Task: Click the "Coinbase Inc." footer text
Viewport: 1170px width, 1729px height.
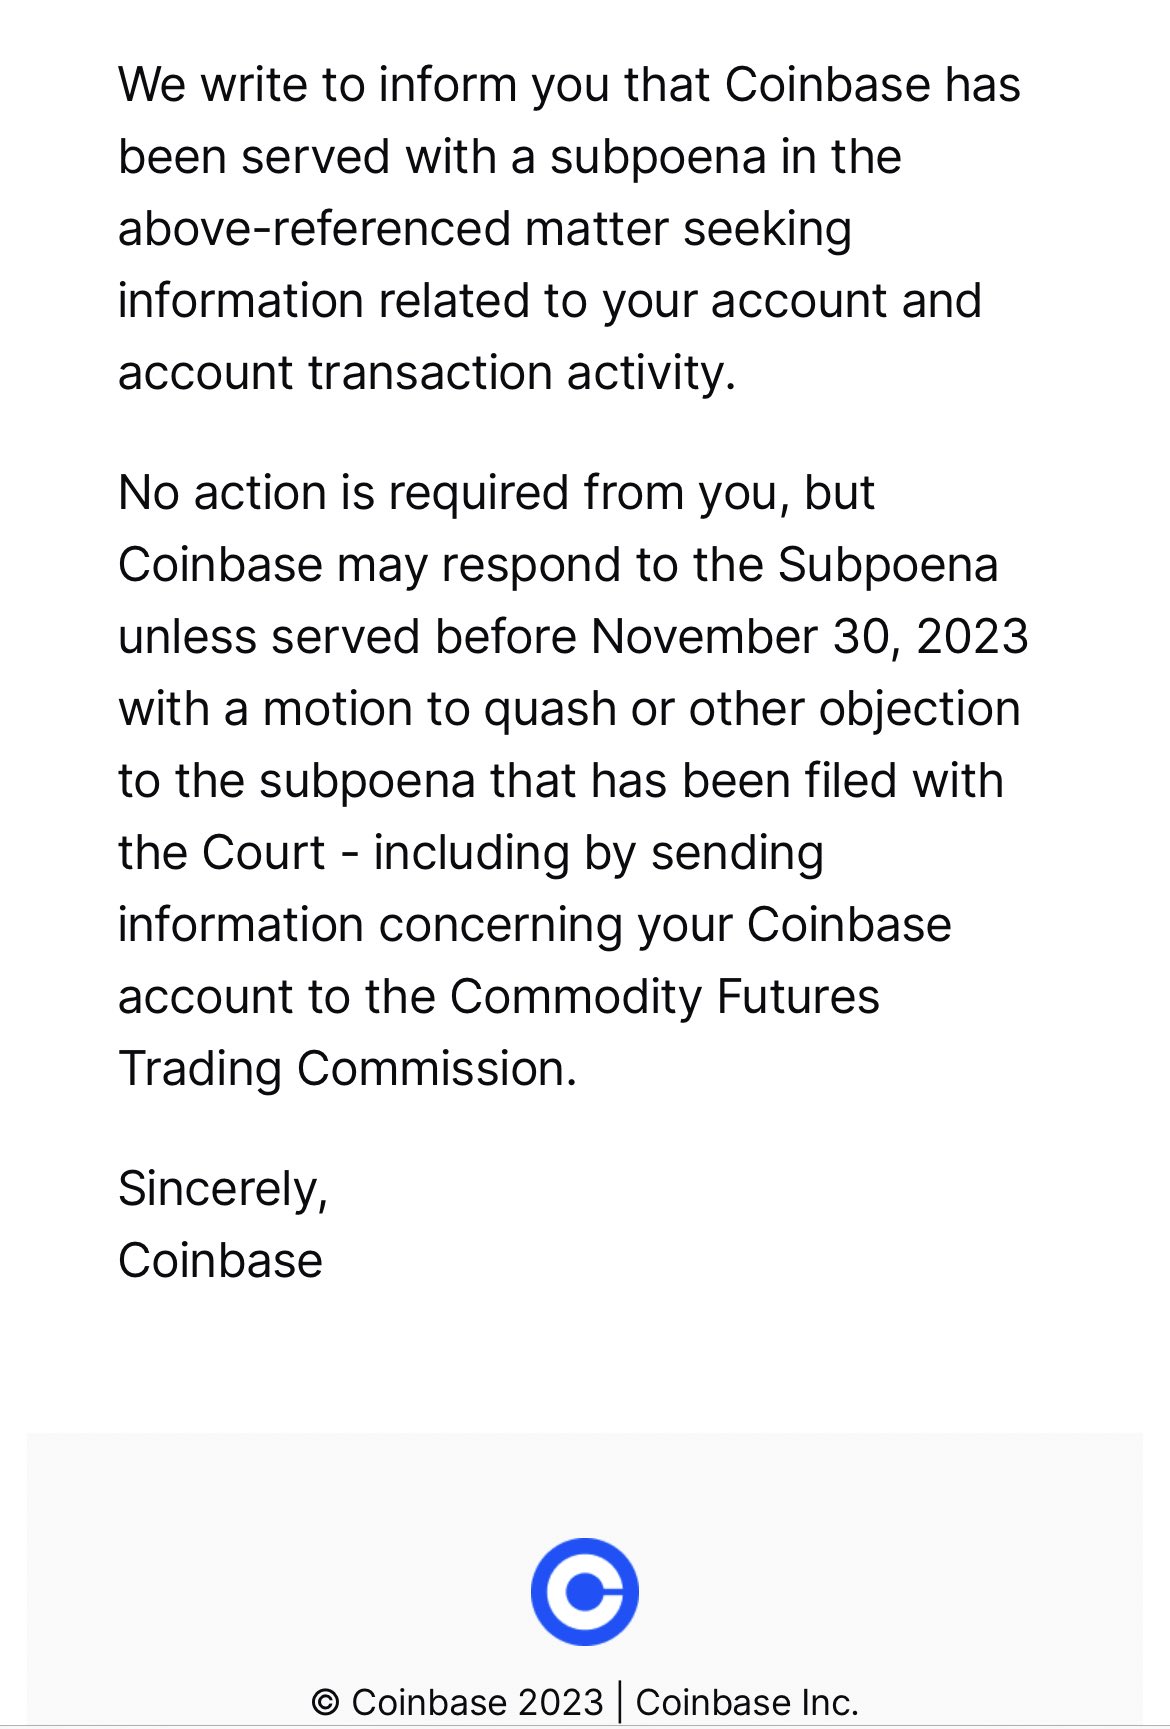Action: (x=747, y=1702)
